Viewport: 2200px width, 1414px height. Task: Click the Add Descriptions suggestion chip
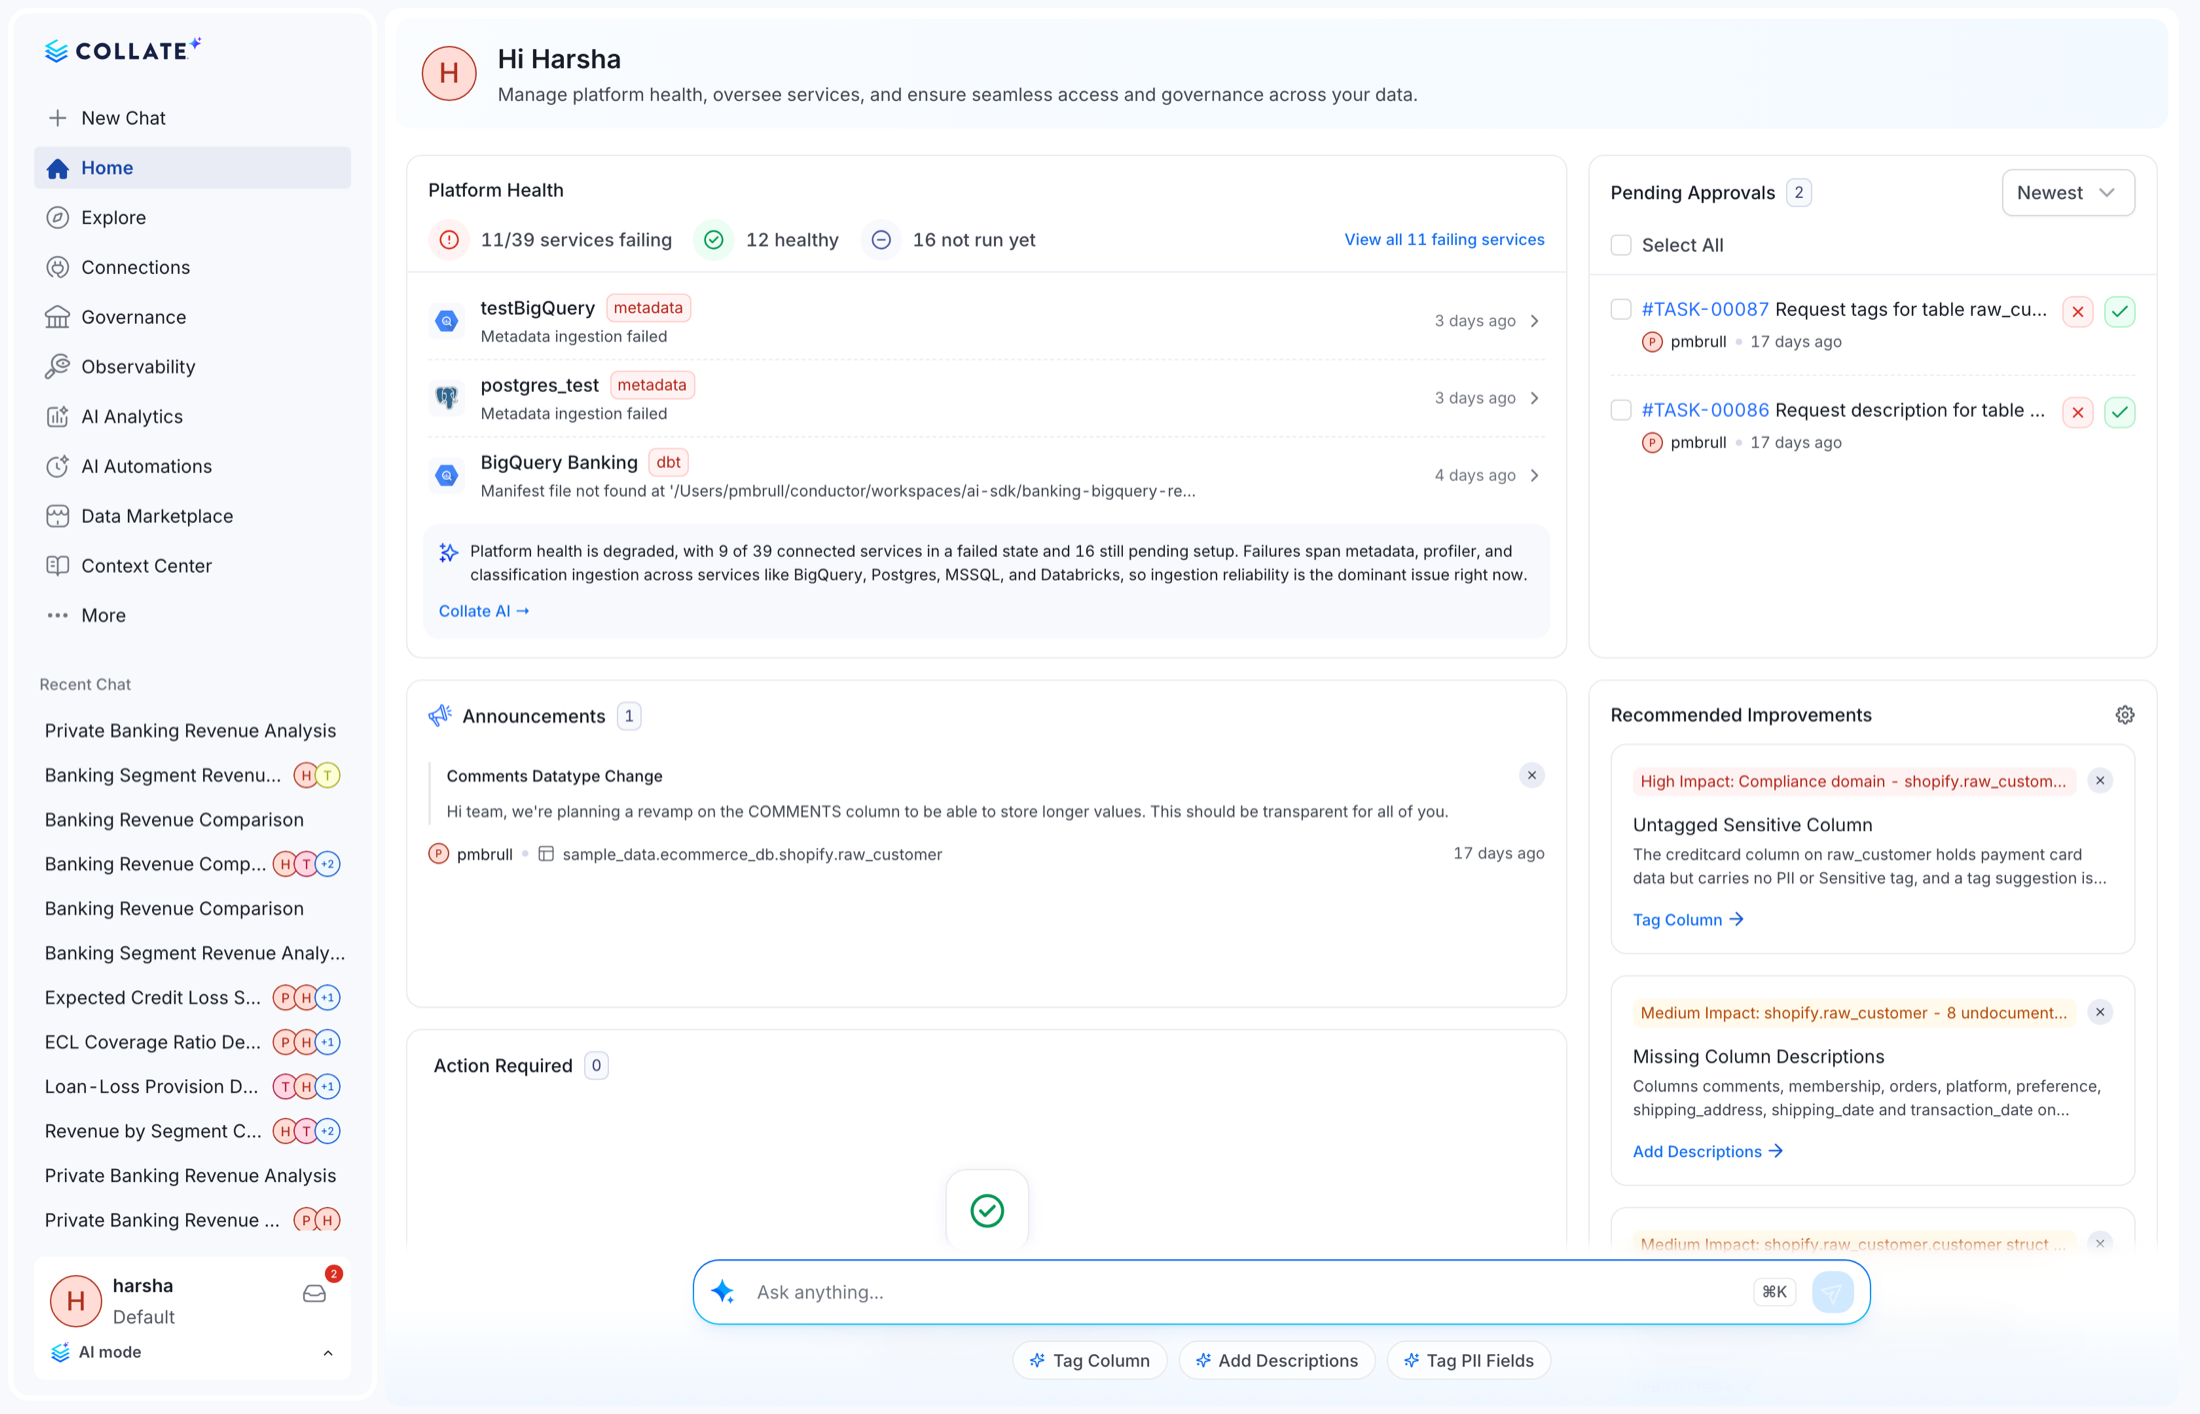click(x=1277, y=1360)
